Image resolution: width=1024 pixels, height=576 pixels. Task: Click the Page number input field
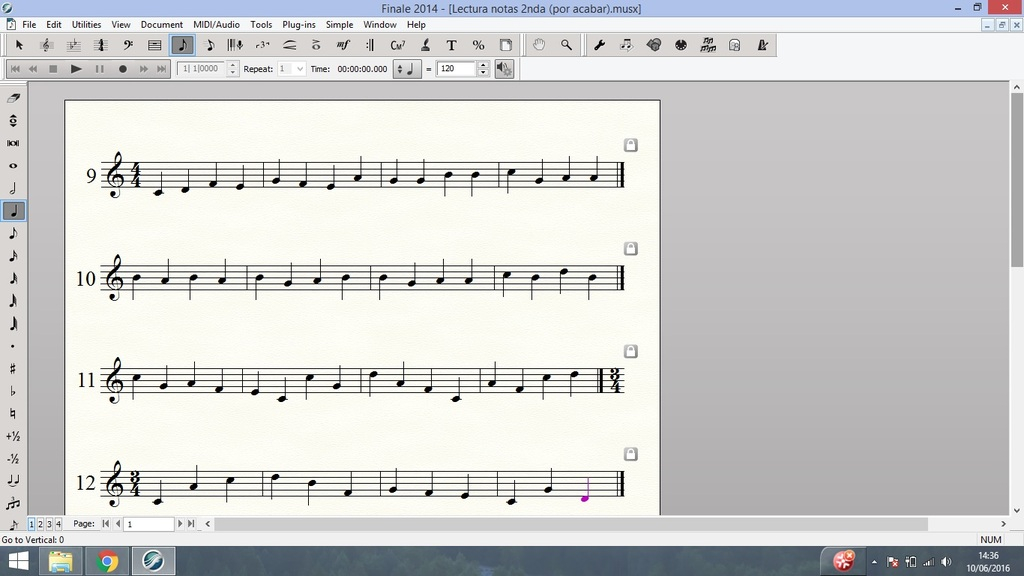point(149,524)
